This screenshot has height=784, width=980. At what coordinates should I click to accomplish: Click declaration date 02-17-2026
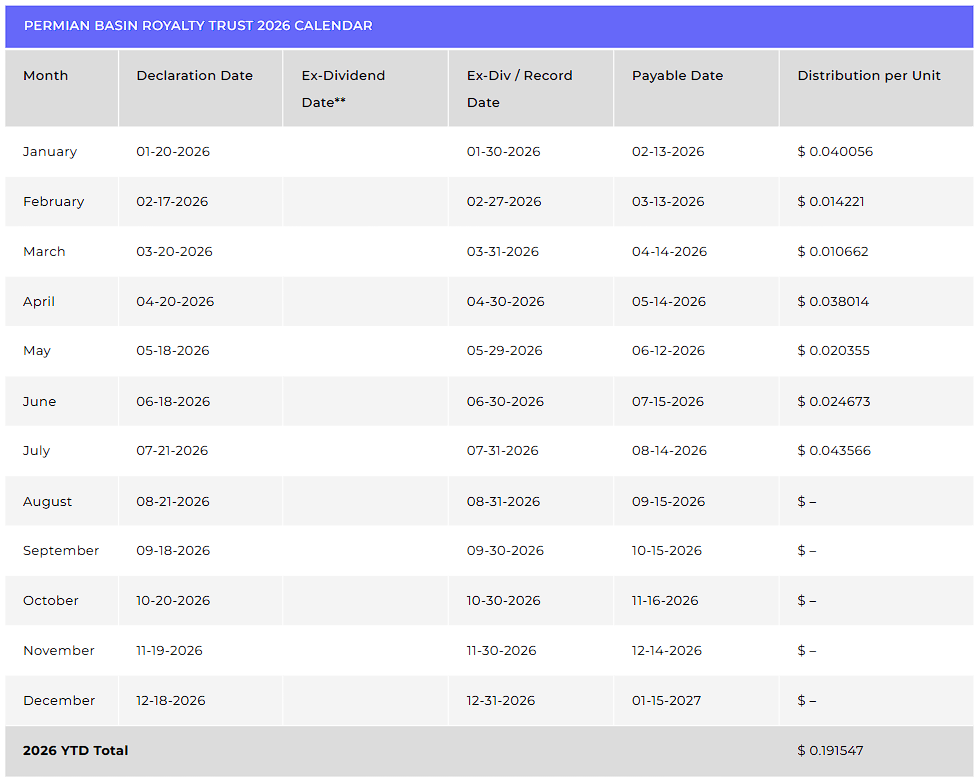172,202
